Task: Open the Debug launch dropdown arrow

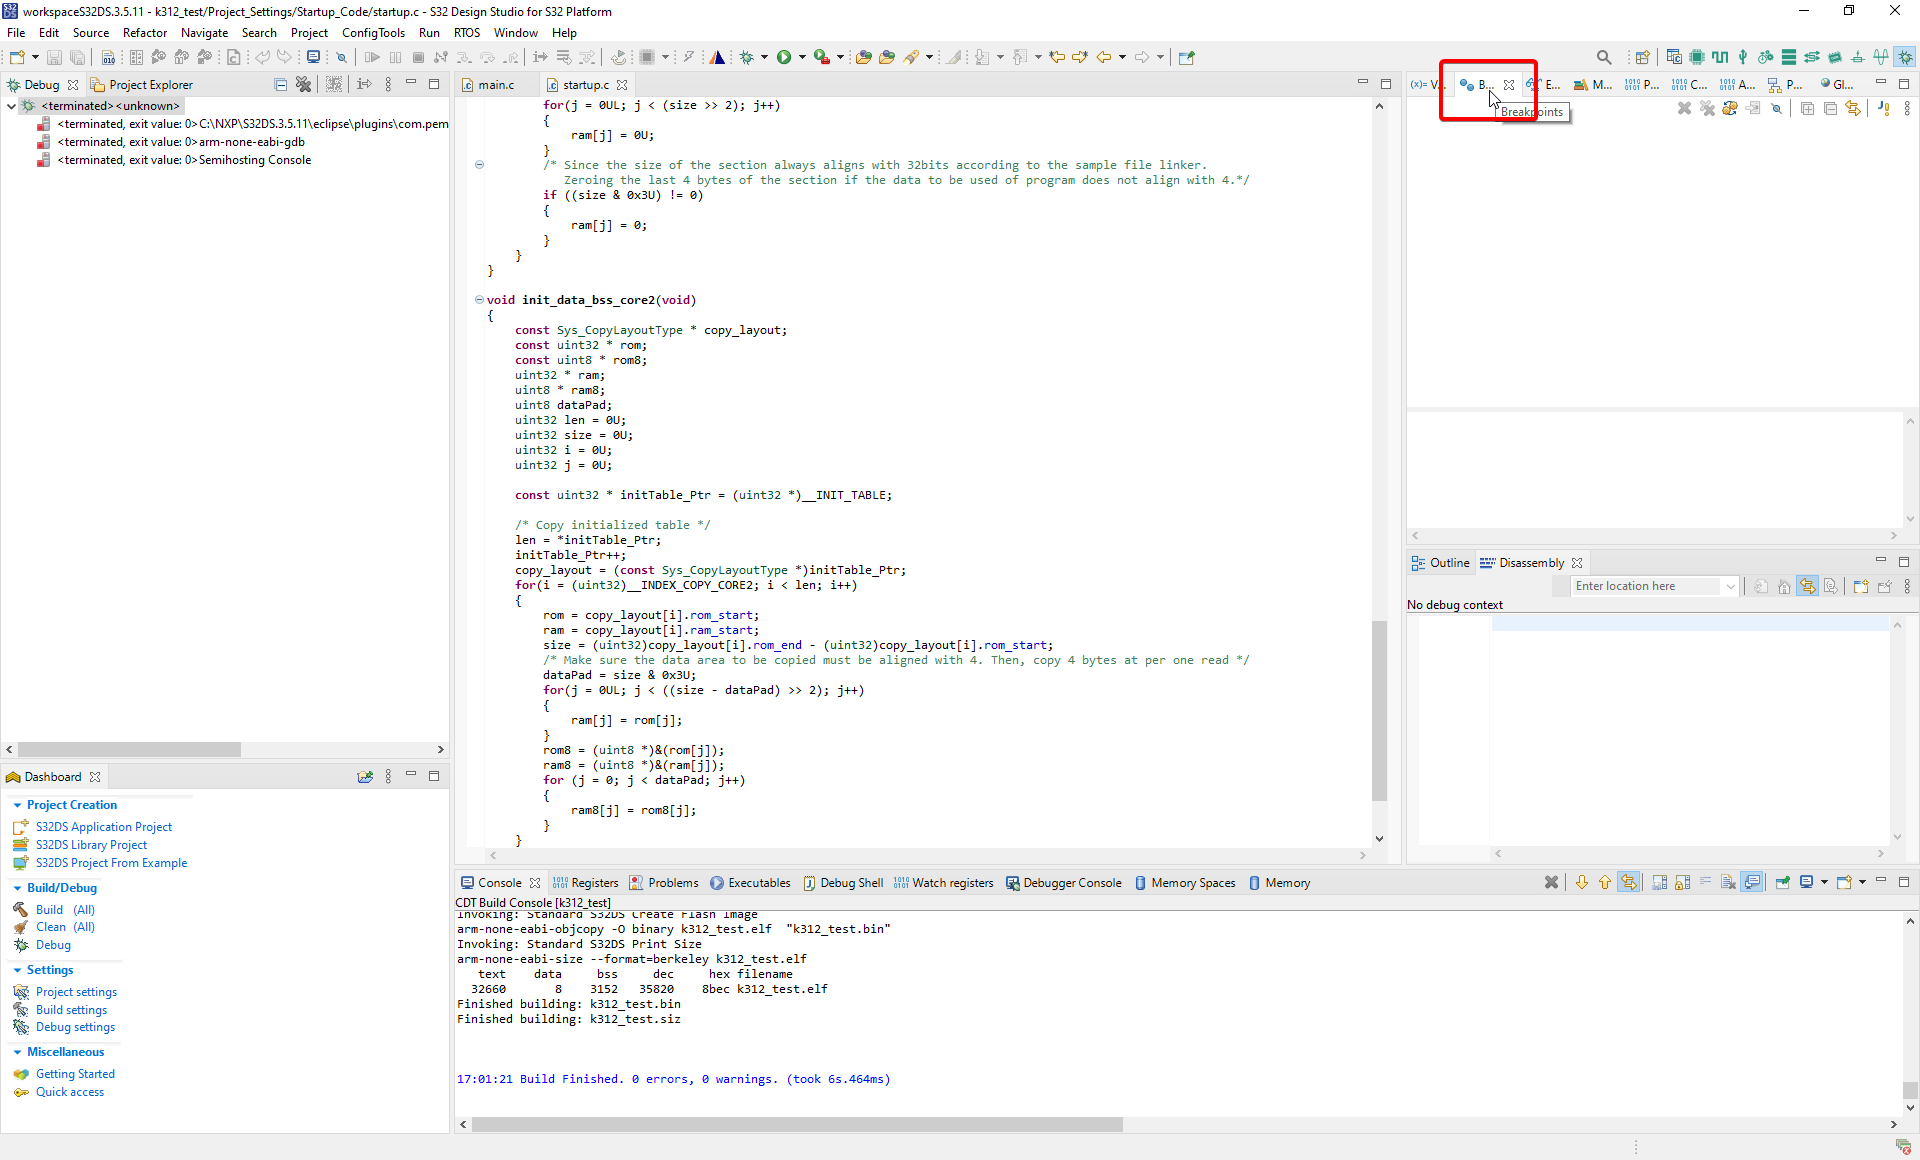Action: pos(764,57)
